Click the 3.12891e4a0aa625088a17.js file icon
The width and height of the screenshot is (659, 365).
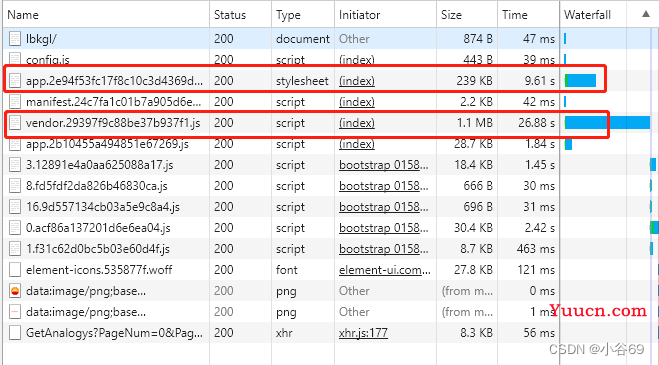coord(15,165)
